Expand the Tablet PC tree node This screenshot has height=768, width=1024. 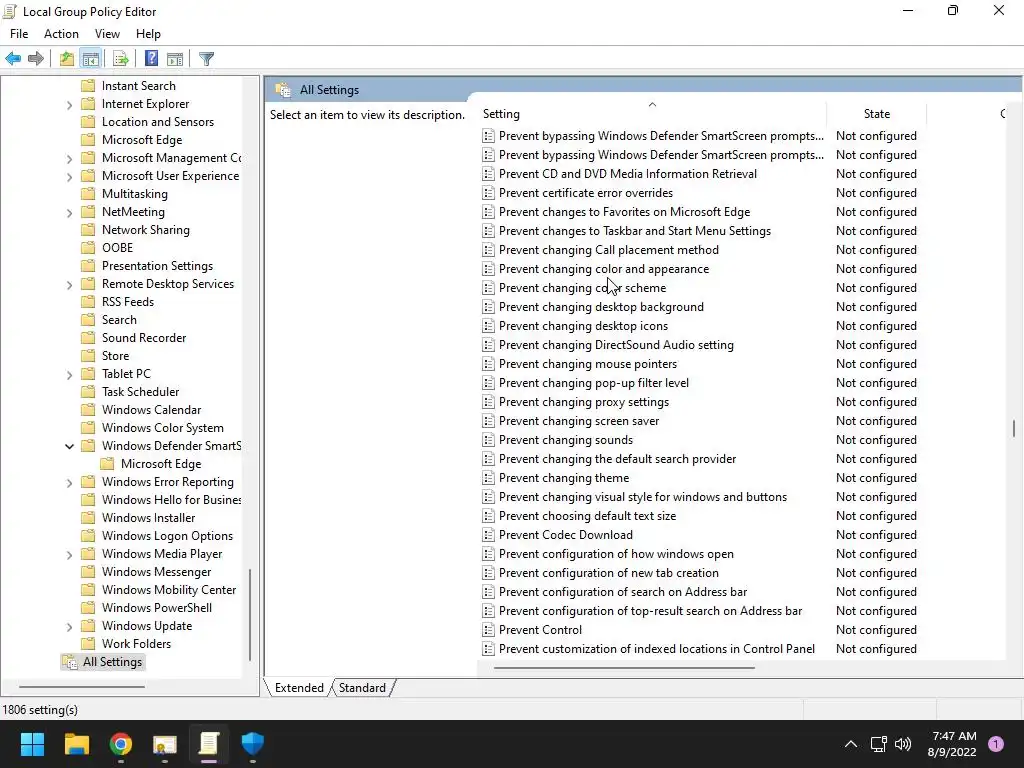point(69,374)
